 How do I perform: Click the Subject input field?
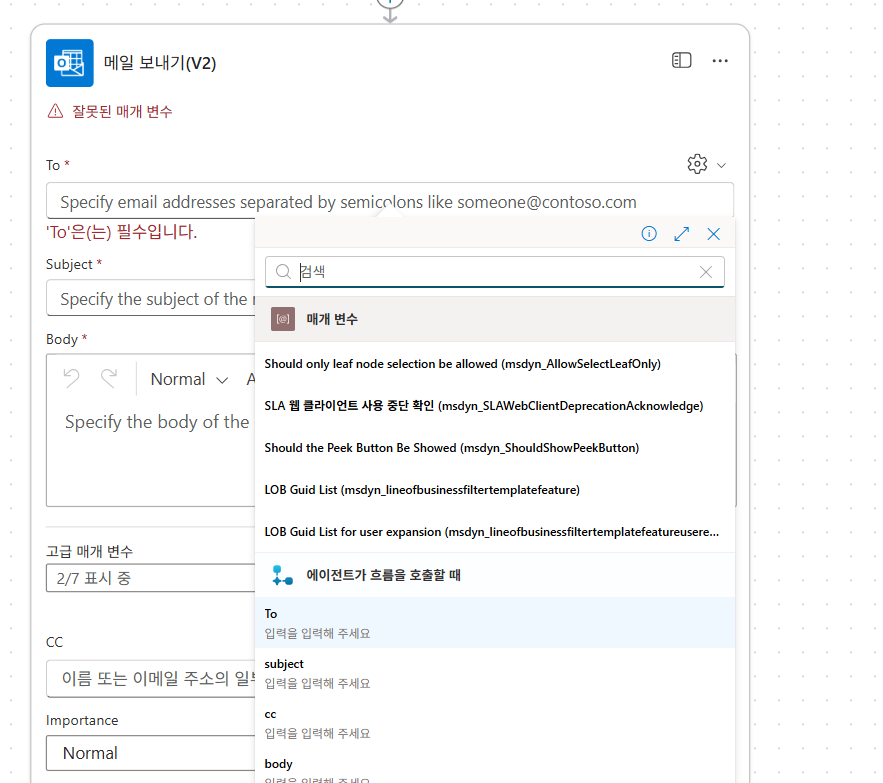151,298
